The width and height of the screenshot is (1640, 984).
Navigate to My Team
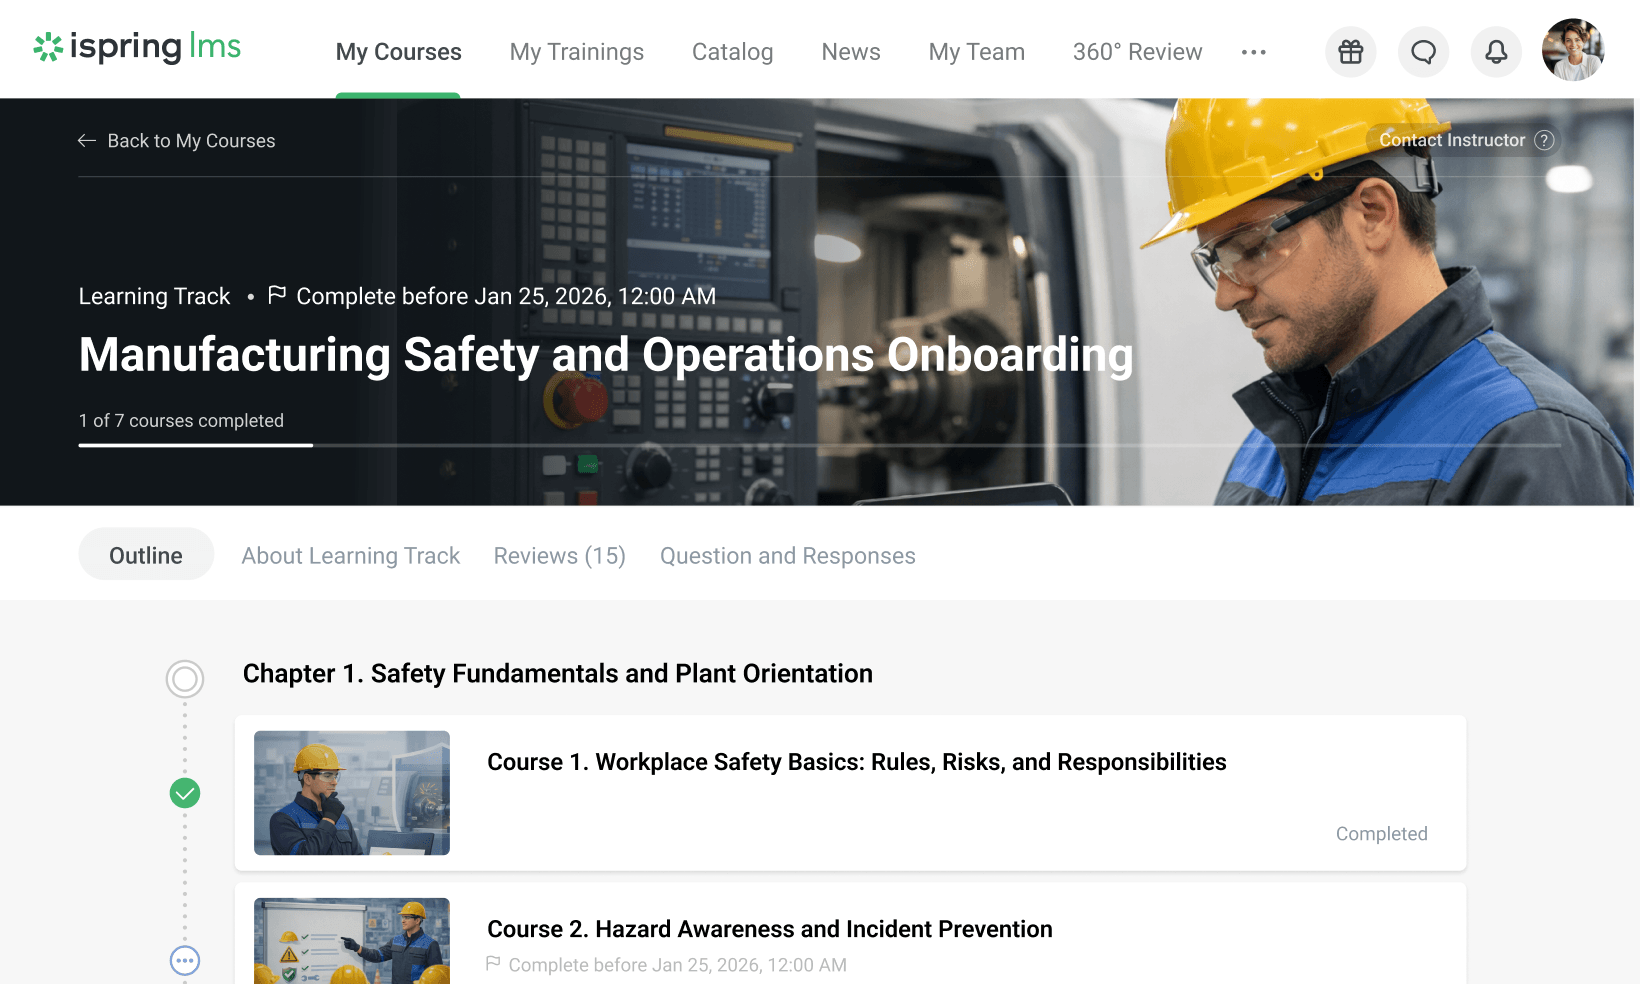click(976, 52)
